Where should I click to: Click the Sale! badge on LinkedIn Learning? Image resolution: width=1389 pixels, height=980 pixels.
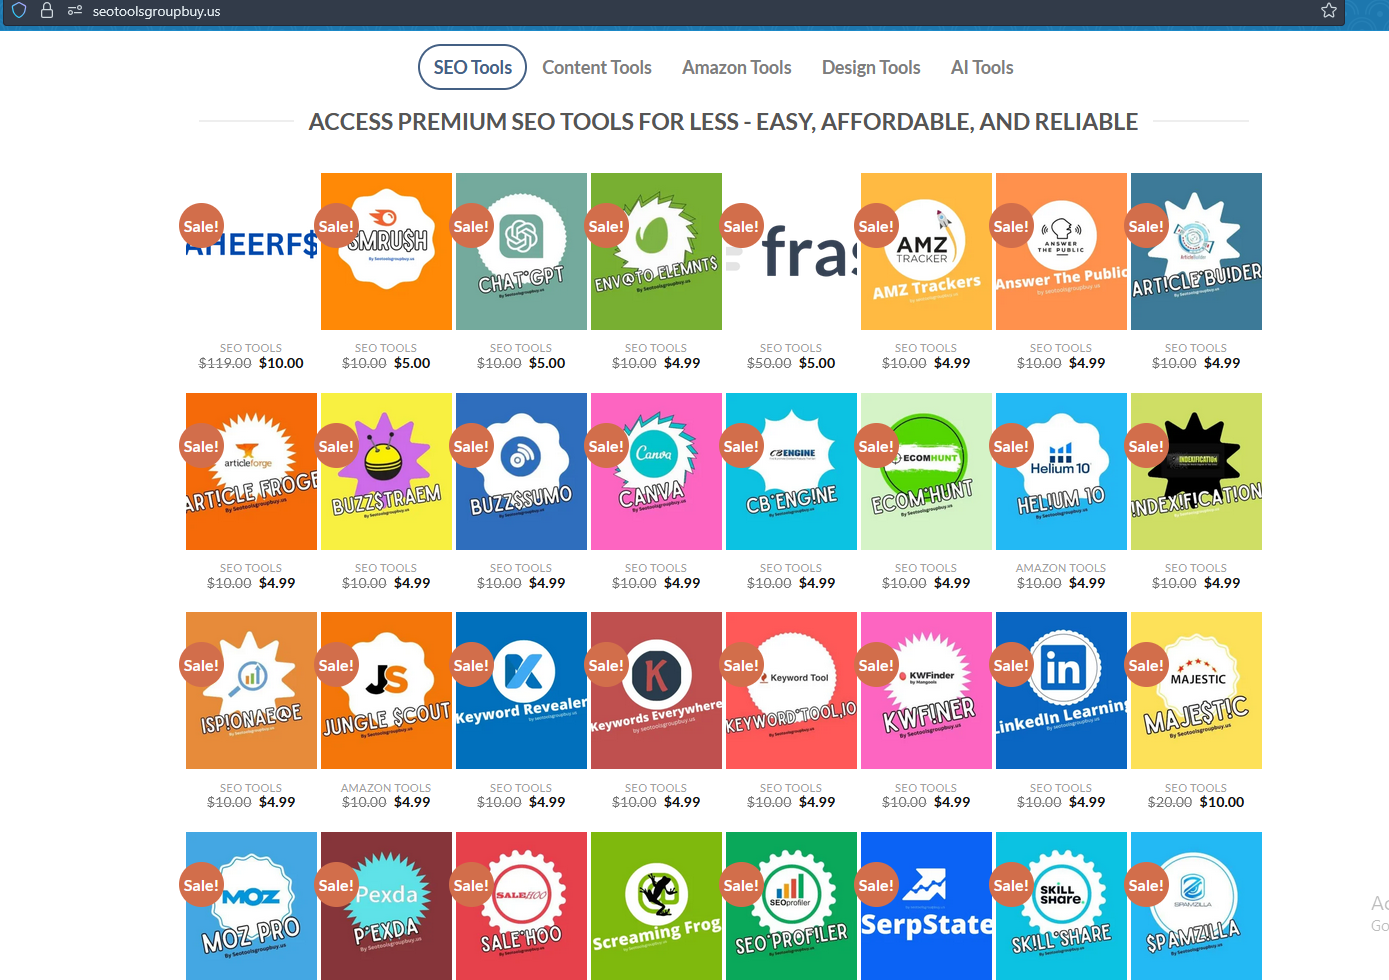(1011, 665)
